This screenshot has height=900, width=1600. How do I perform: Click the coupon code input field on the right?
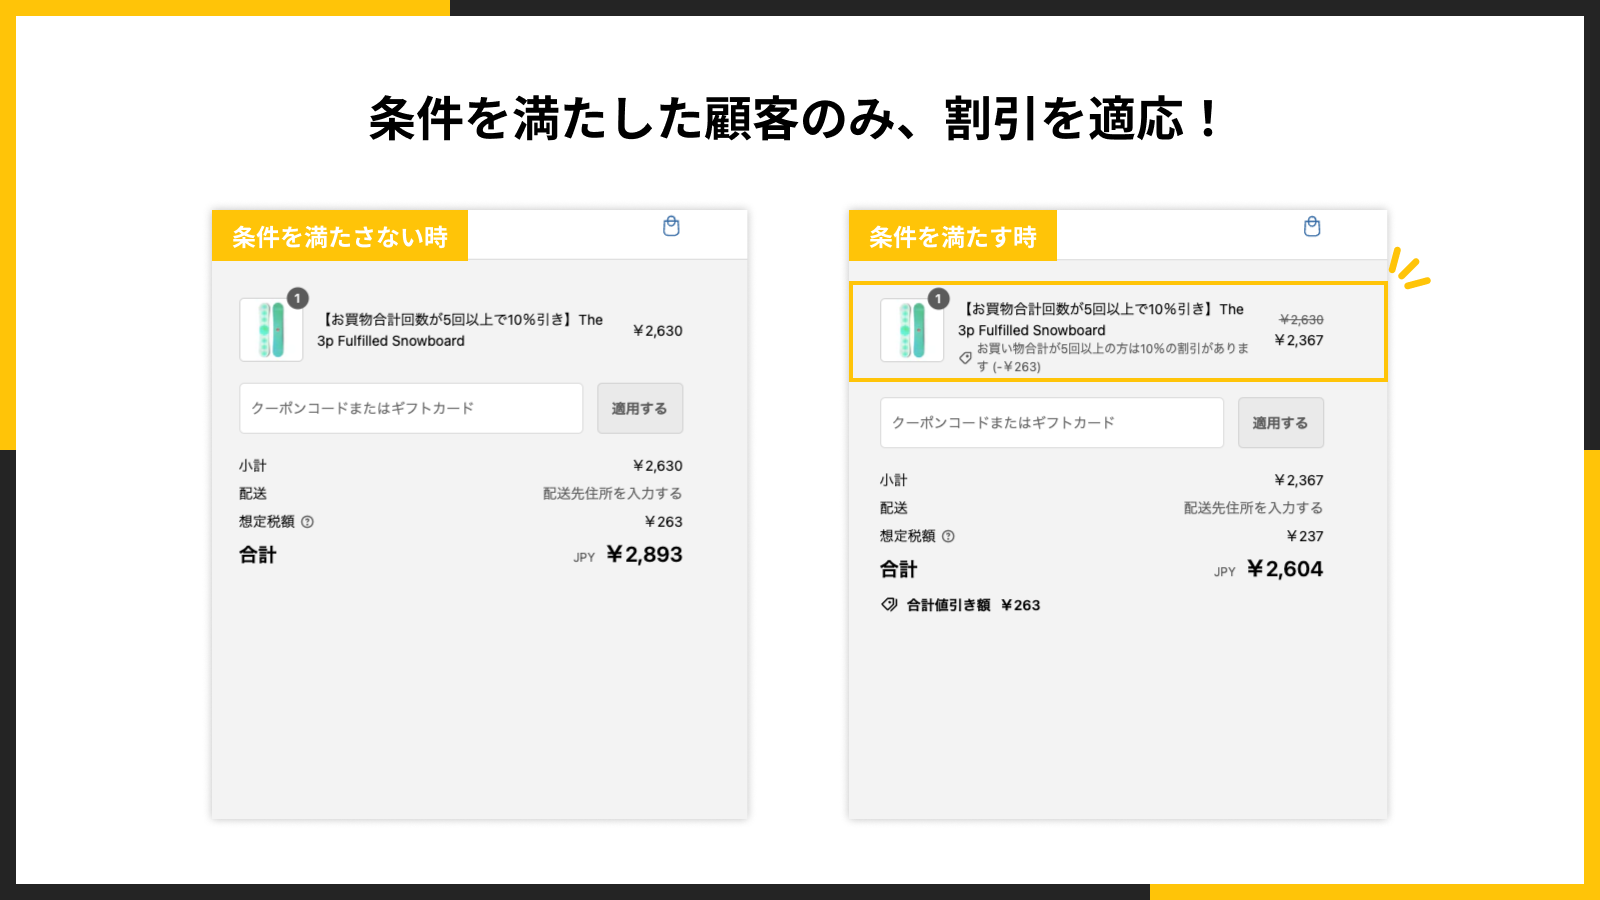pos(1051,422)
